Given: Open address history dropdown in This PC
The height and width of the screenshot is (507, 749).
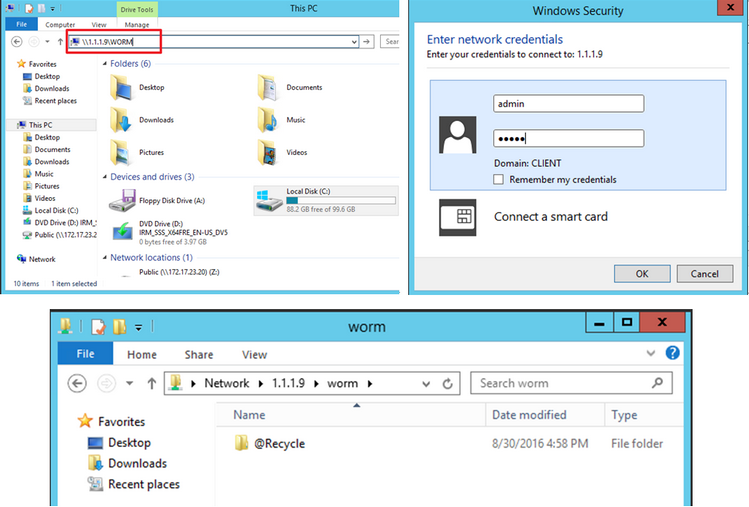Looking at the screenshot, I should tap(354, 42).
